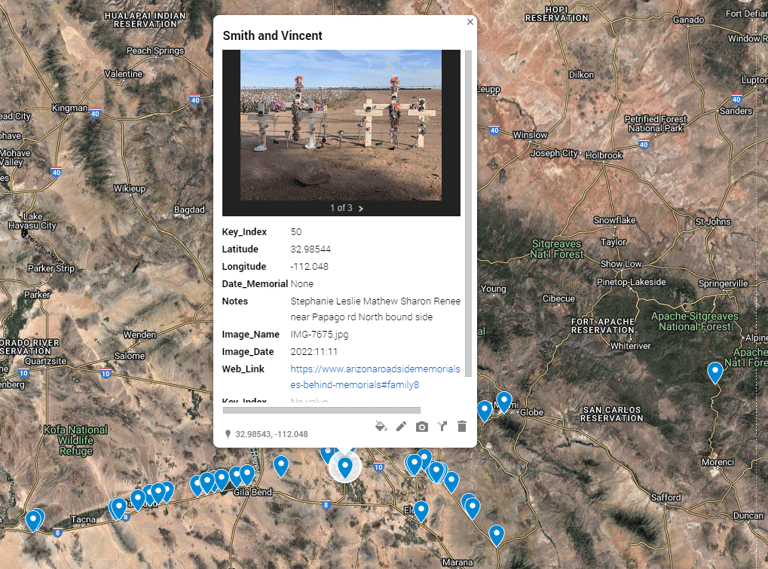
Task: Click the pencil edit icon
Action: [x=401, y=427]
